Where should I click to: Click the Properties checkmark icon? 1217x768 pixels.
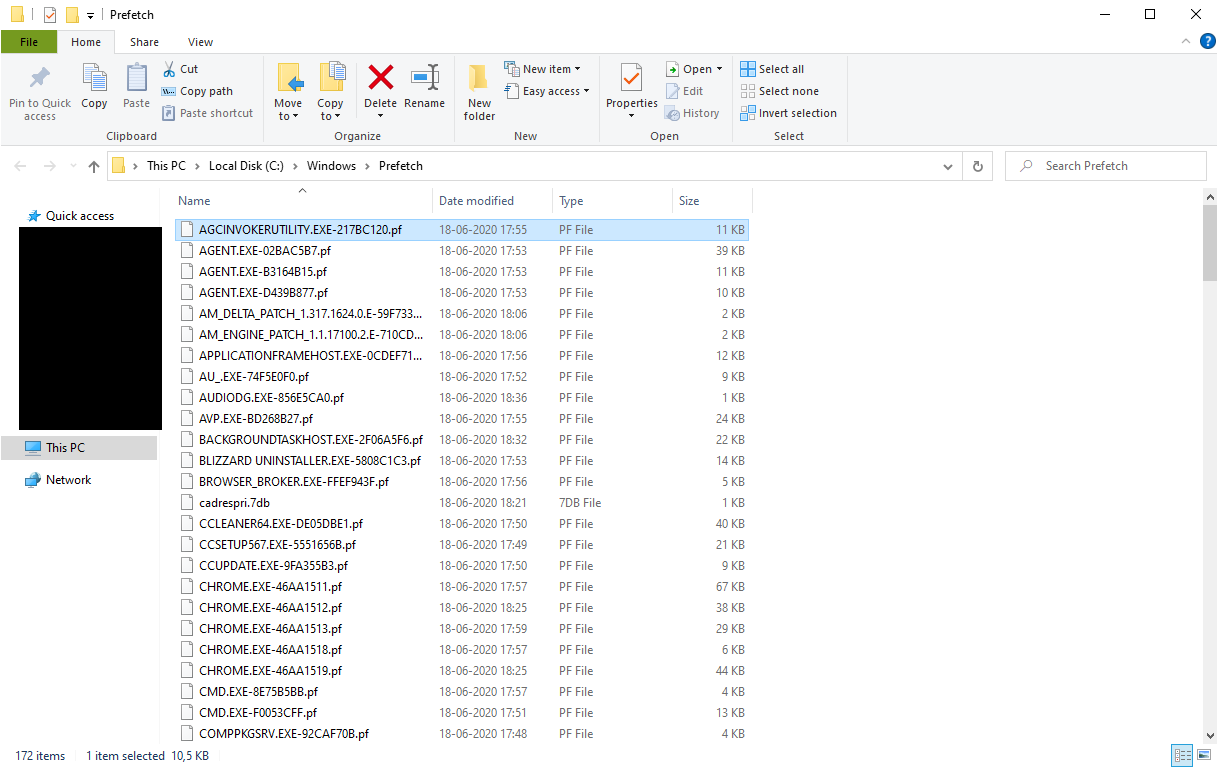click(631, 77)
